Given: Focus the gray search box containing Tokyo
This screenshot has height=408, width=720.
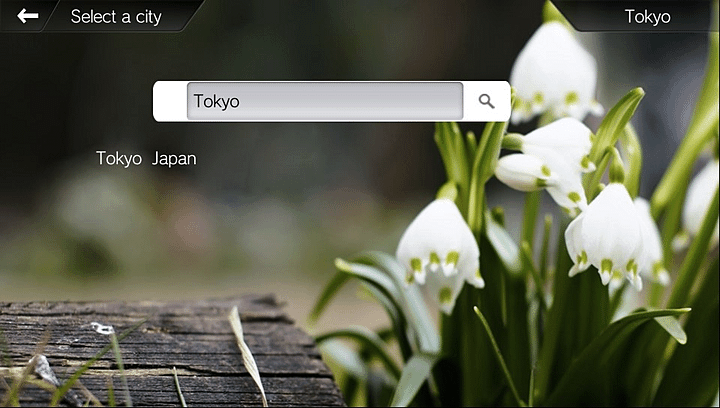Looking at the screenshot, I should click(x=325, y=101).
